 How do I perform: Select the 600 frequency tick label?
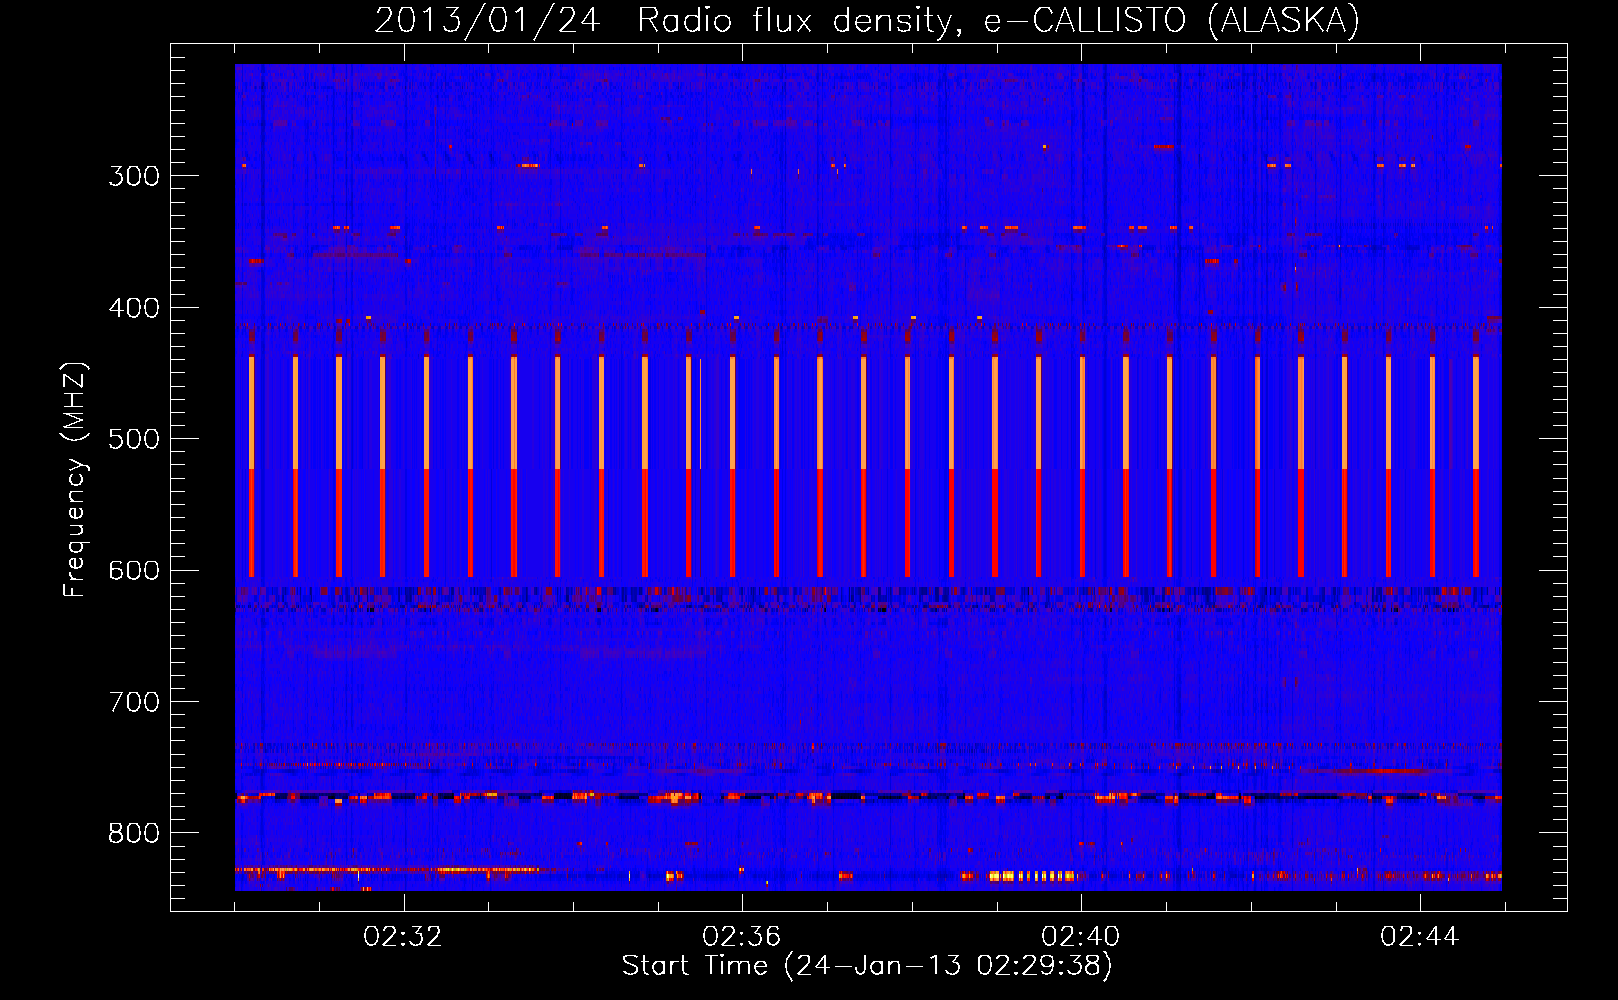click(134, 571)
